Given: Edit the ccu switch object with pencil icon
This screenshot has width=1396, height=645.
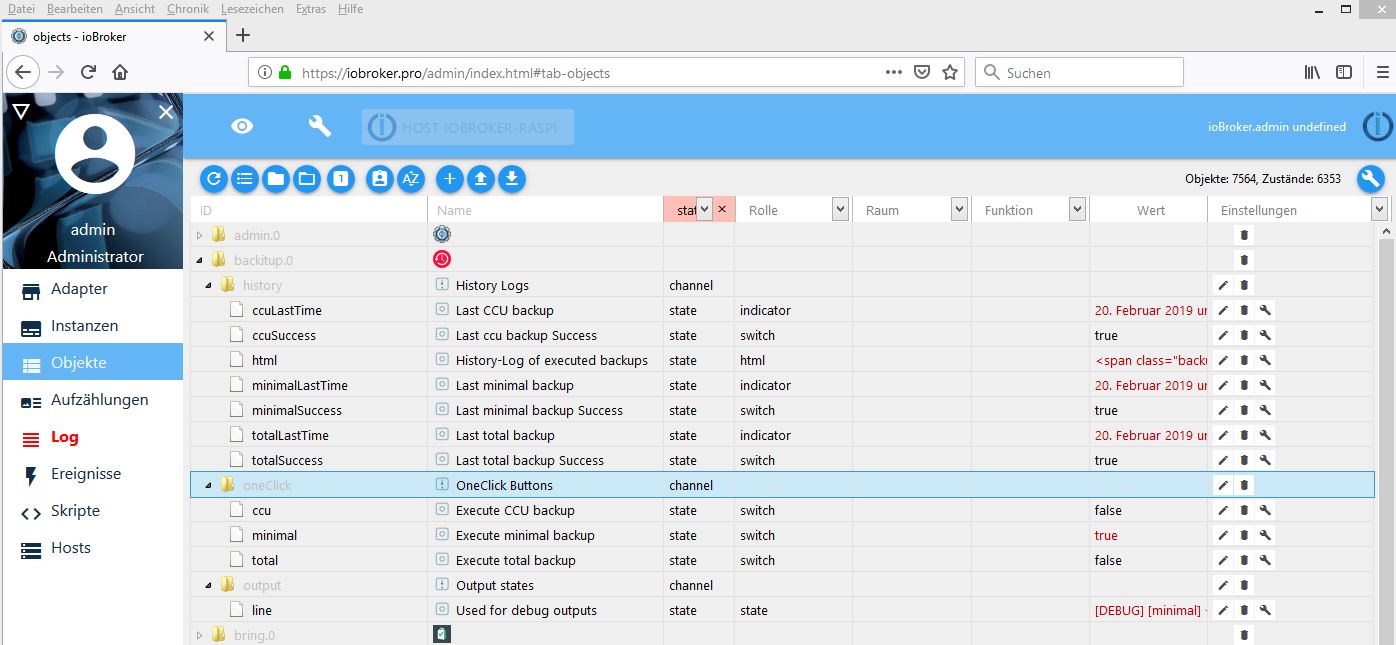Looking at the screenshot, I should [1223, 510].
